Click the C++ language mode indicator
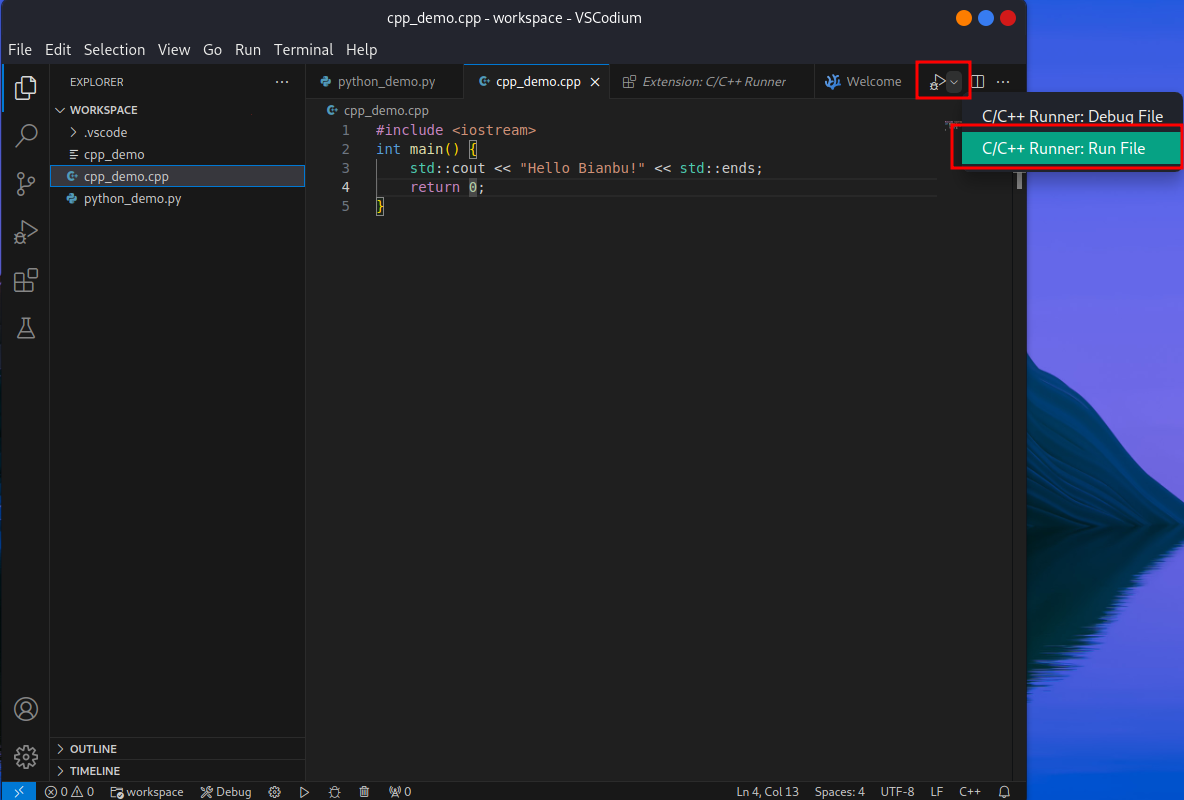Image resolution: width=1184 pixels, height=800 pixels. coord(970,792)
